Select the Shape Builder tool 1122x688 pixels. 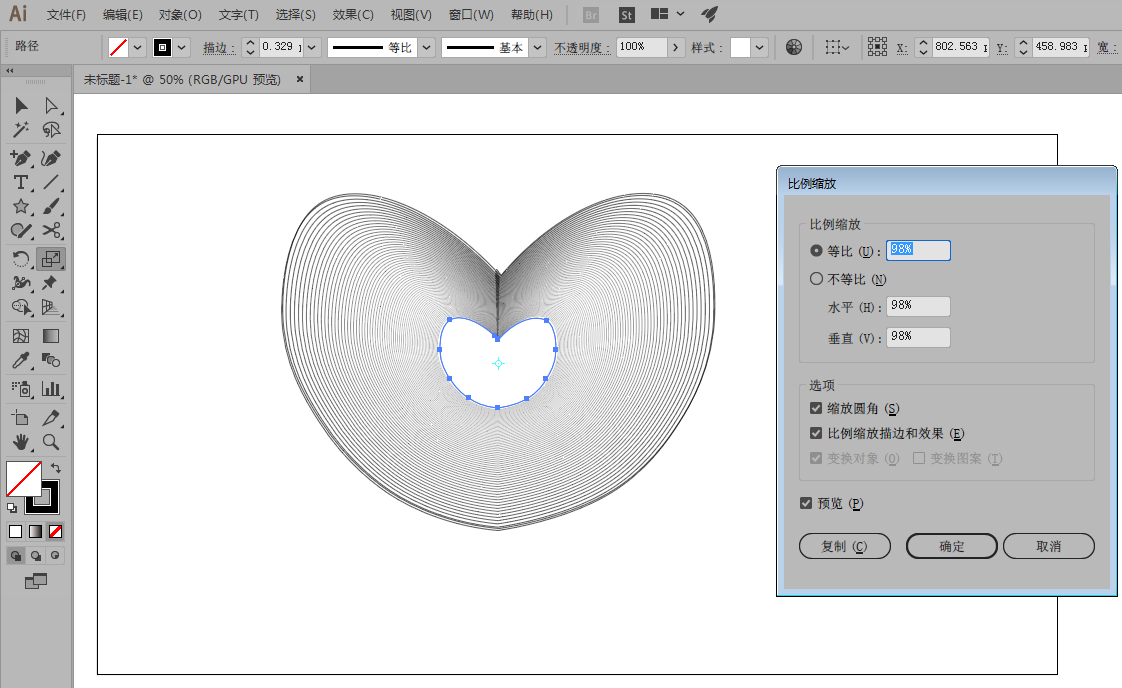tap(21, 307)
